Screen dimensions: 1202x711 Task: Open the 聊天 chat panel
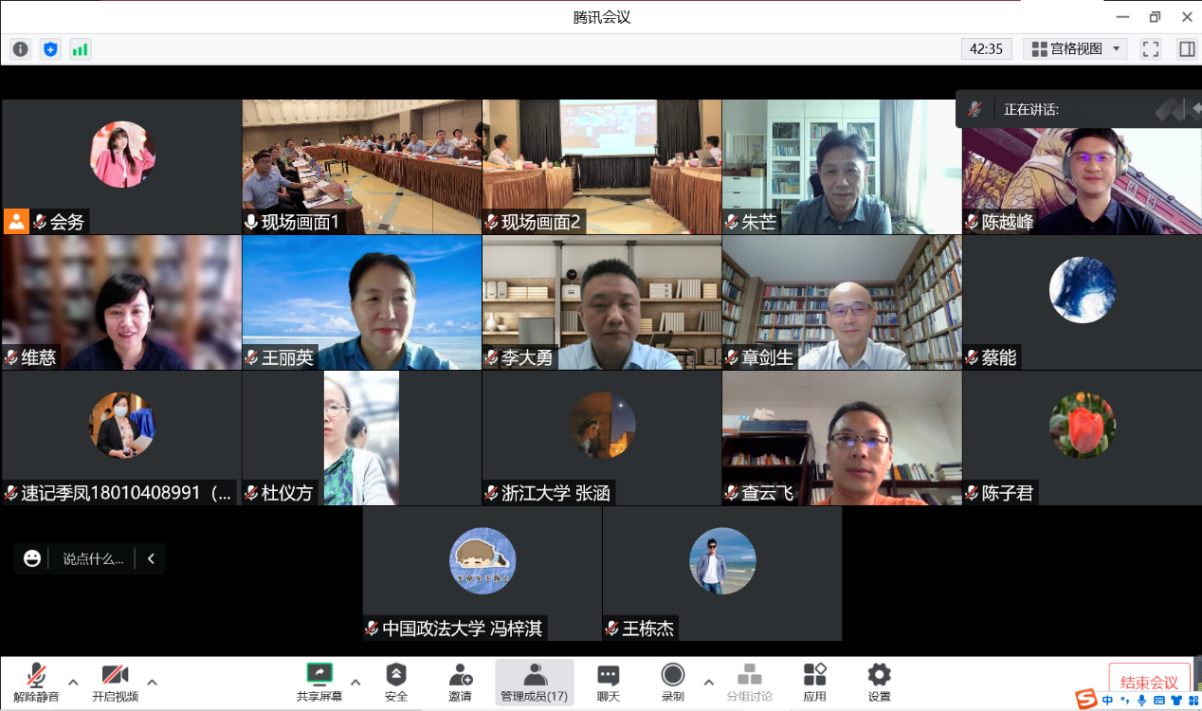pyautogui.click(x=608, y=682)
